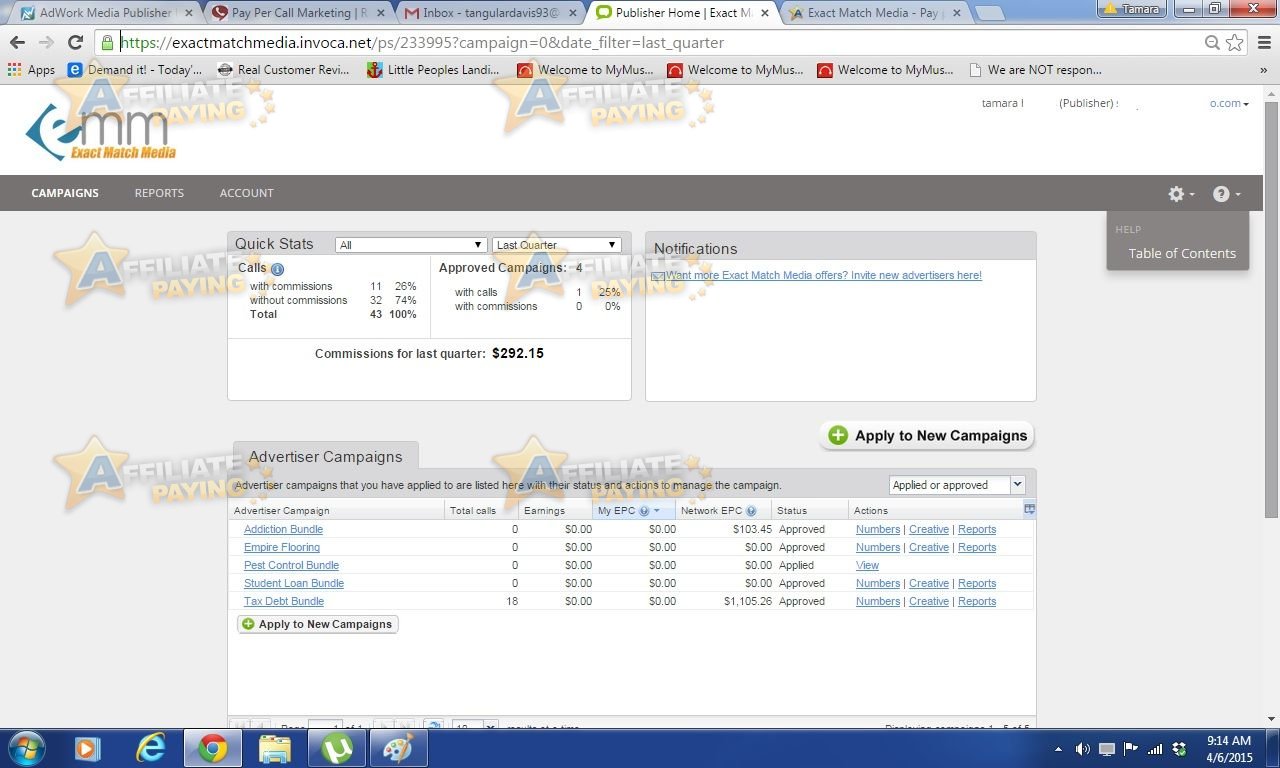
Task: Click the large Apply to New Campaigns button
Action: [x=927, y=436]
